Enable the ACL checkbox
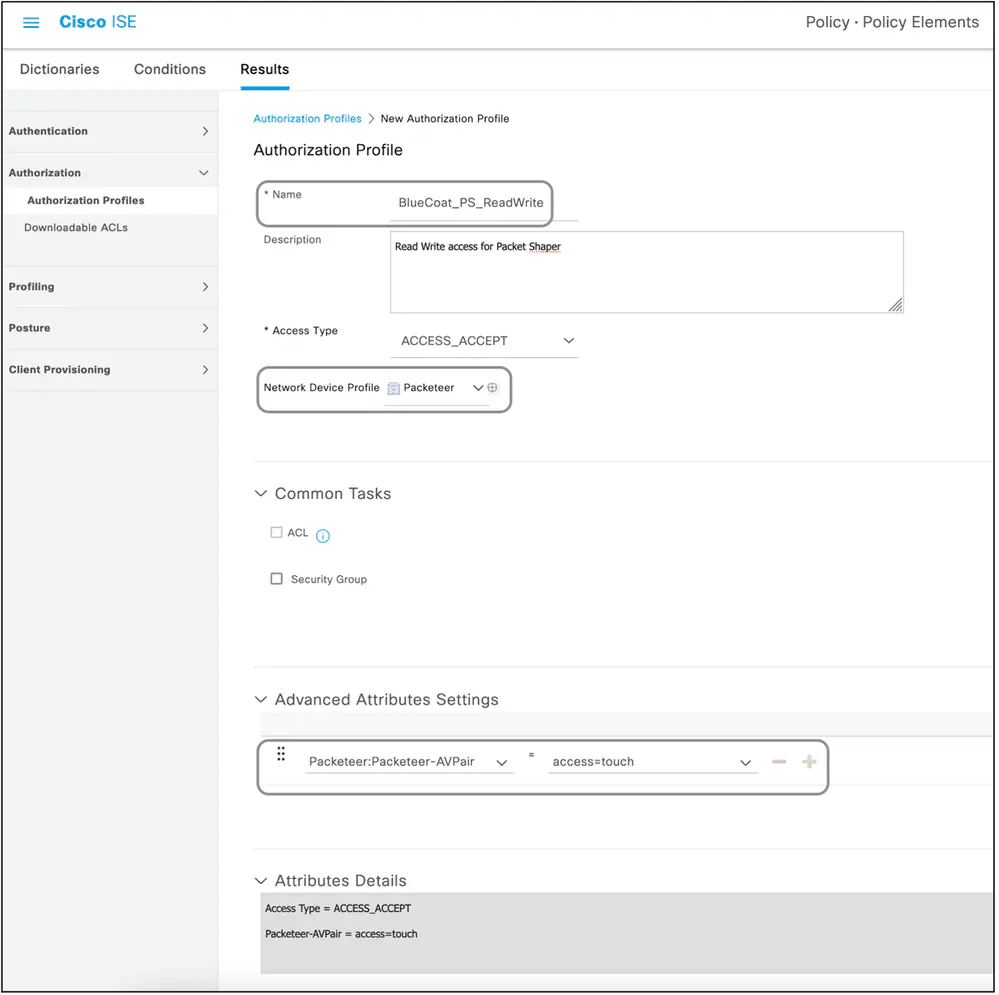 (276, 533)
